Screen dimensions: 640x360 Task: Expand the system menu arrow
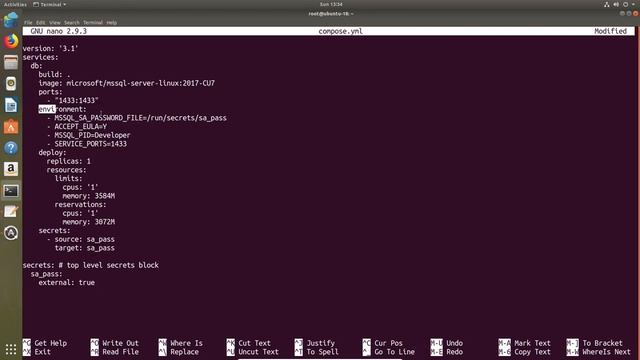point(633,4)
